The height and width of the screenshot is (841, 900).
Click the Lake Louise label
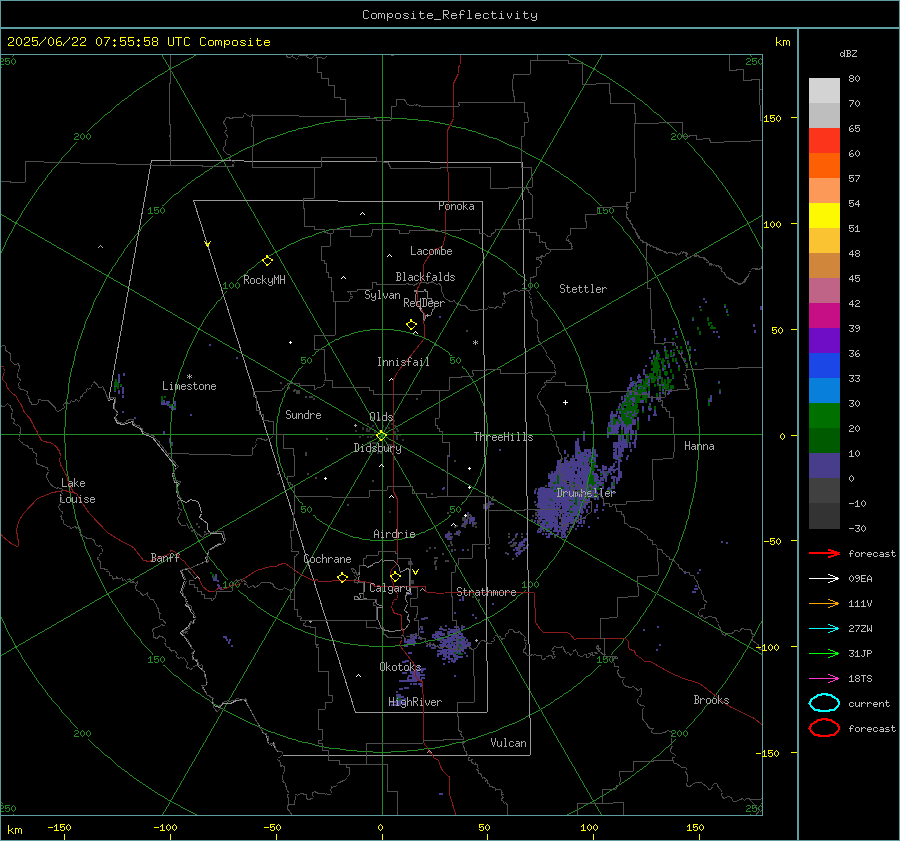point(77,491)
